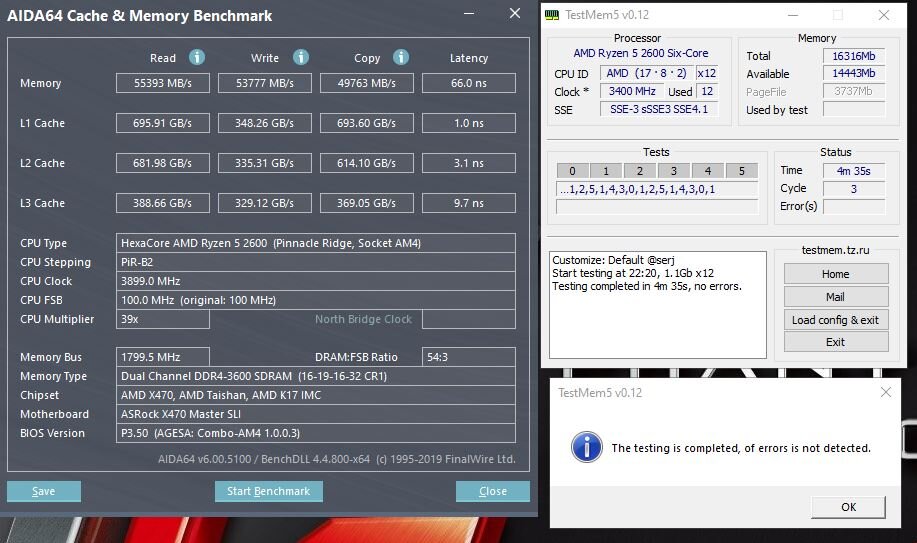The image size is (917, 543).
Task: Click the Chipset AMD X470 field
Action: click(316, 395)
